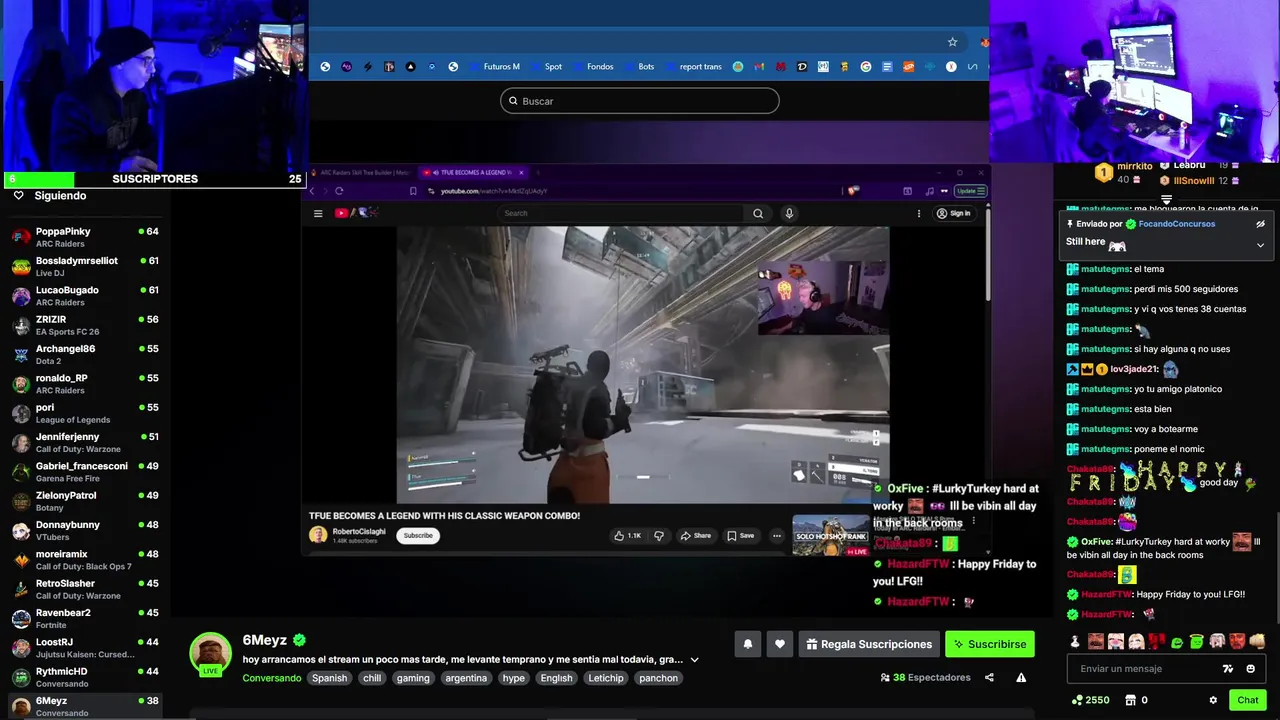
Task: Click the bookmark star in the top browser bar
Action: (x=952, y=42)
